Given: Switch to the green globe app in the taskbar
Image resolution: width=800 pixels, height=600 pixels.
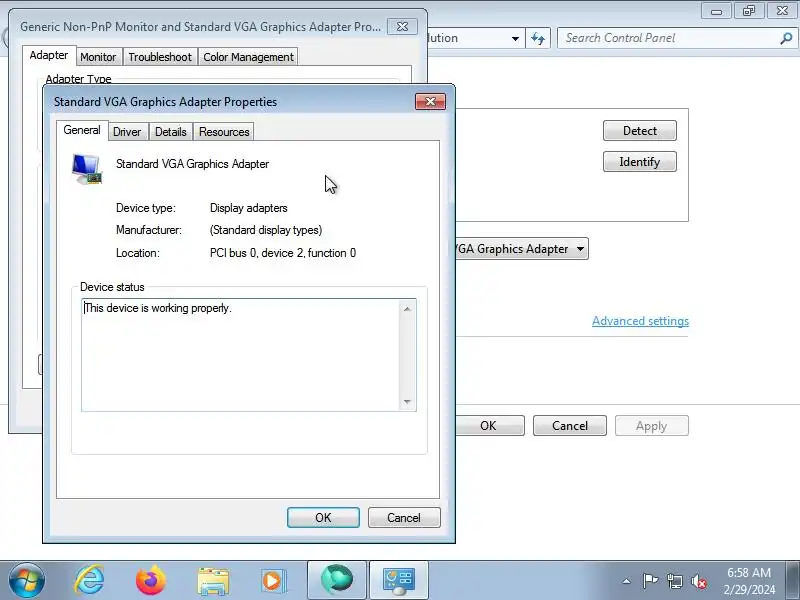Looking at the screenshot, I should pos(337,581).
